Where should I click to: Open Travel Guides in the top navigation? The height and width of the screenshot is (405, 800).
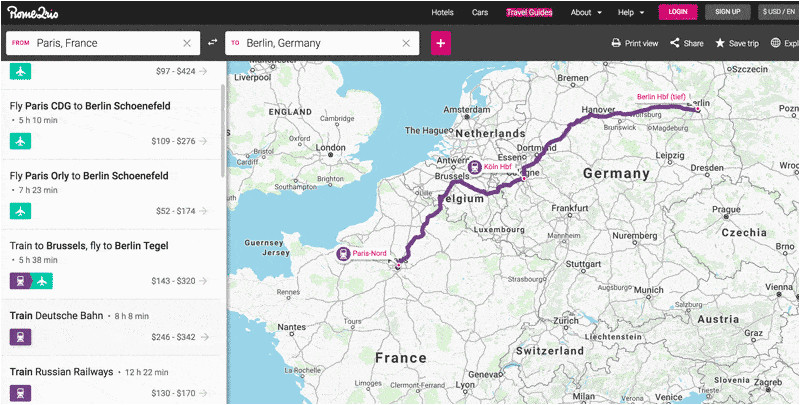(529, 12)
